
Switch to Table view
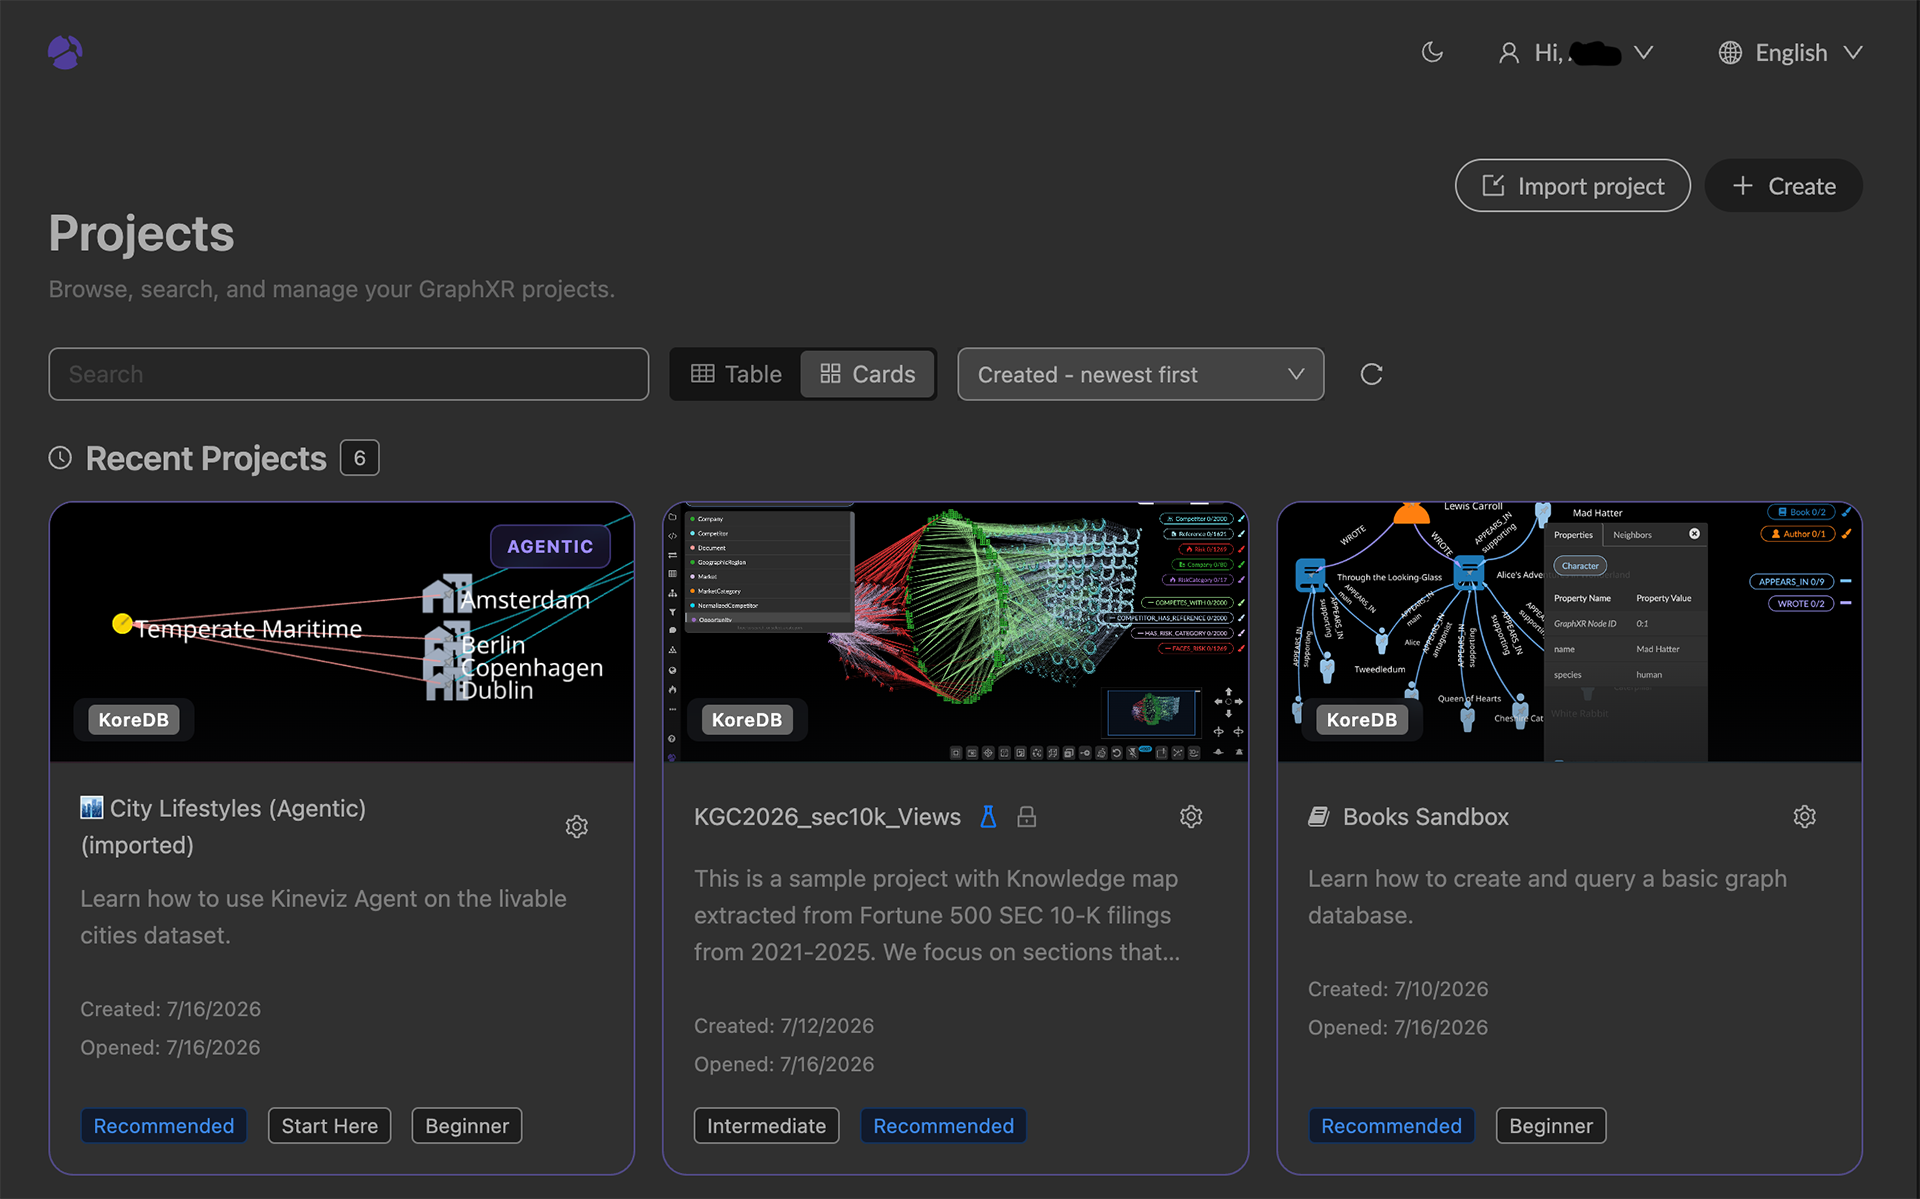pyautogui.click(x=736, y=374)
